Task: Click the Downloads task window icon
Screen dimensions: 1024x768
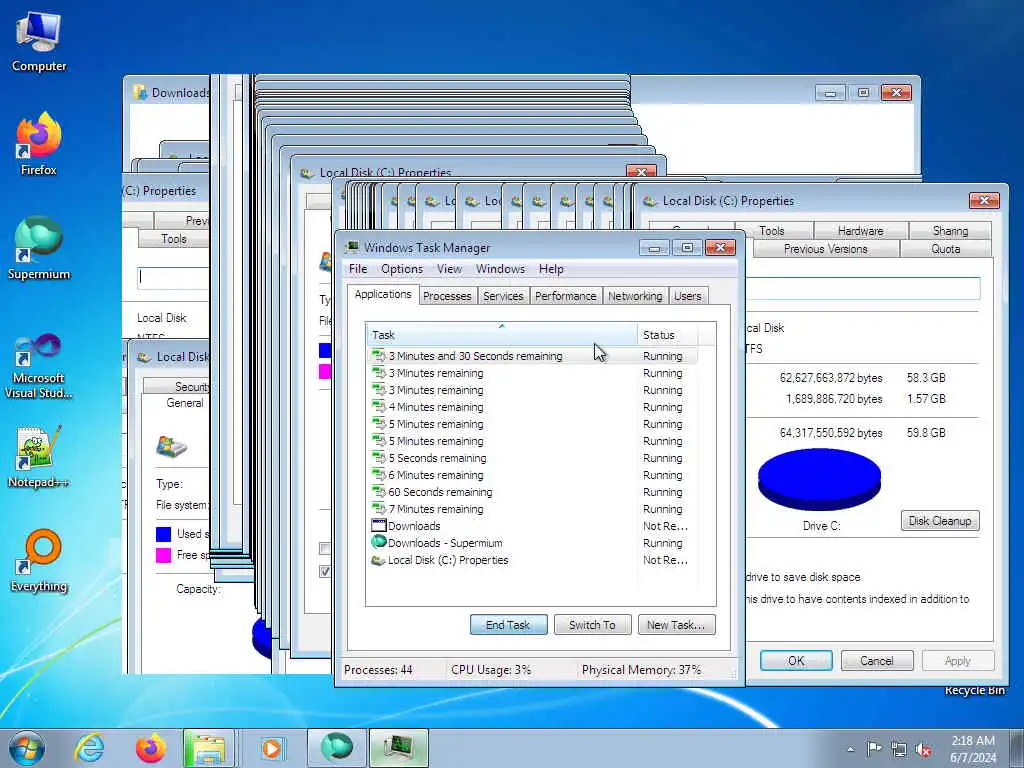Action: (379, 526)
